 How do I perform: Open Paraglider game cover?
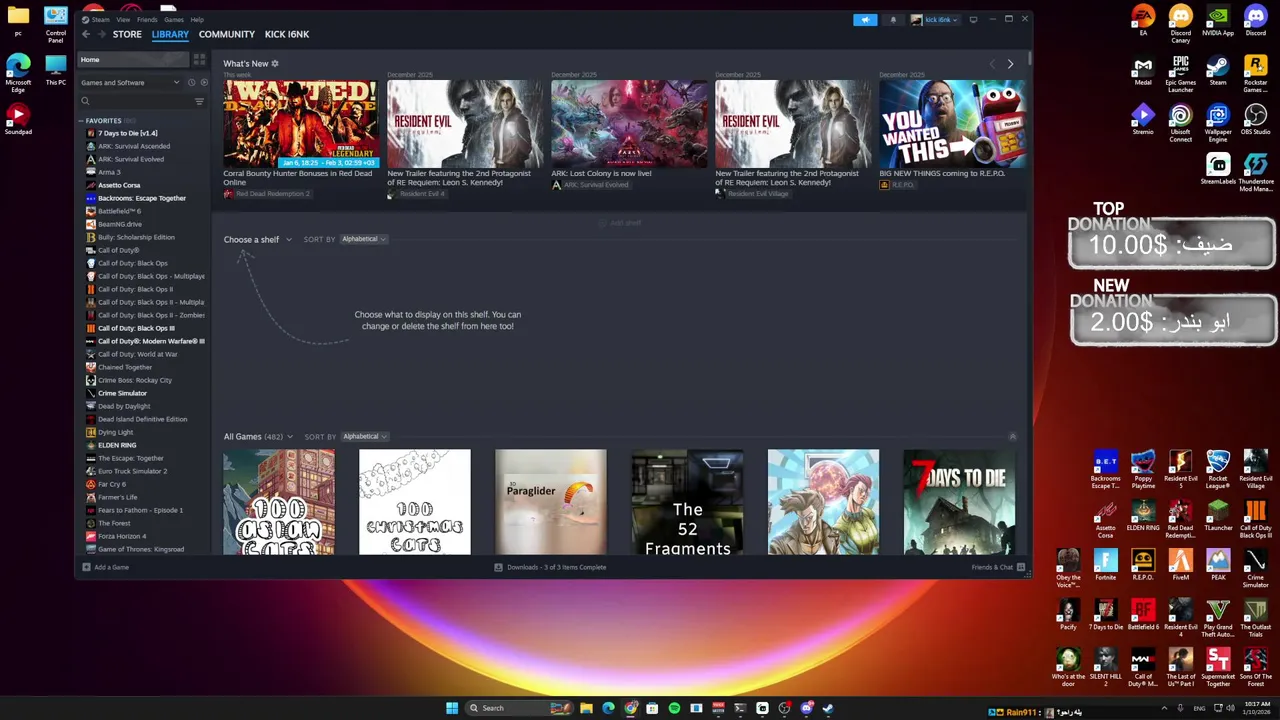click(551, 502)
